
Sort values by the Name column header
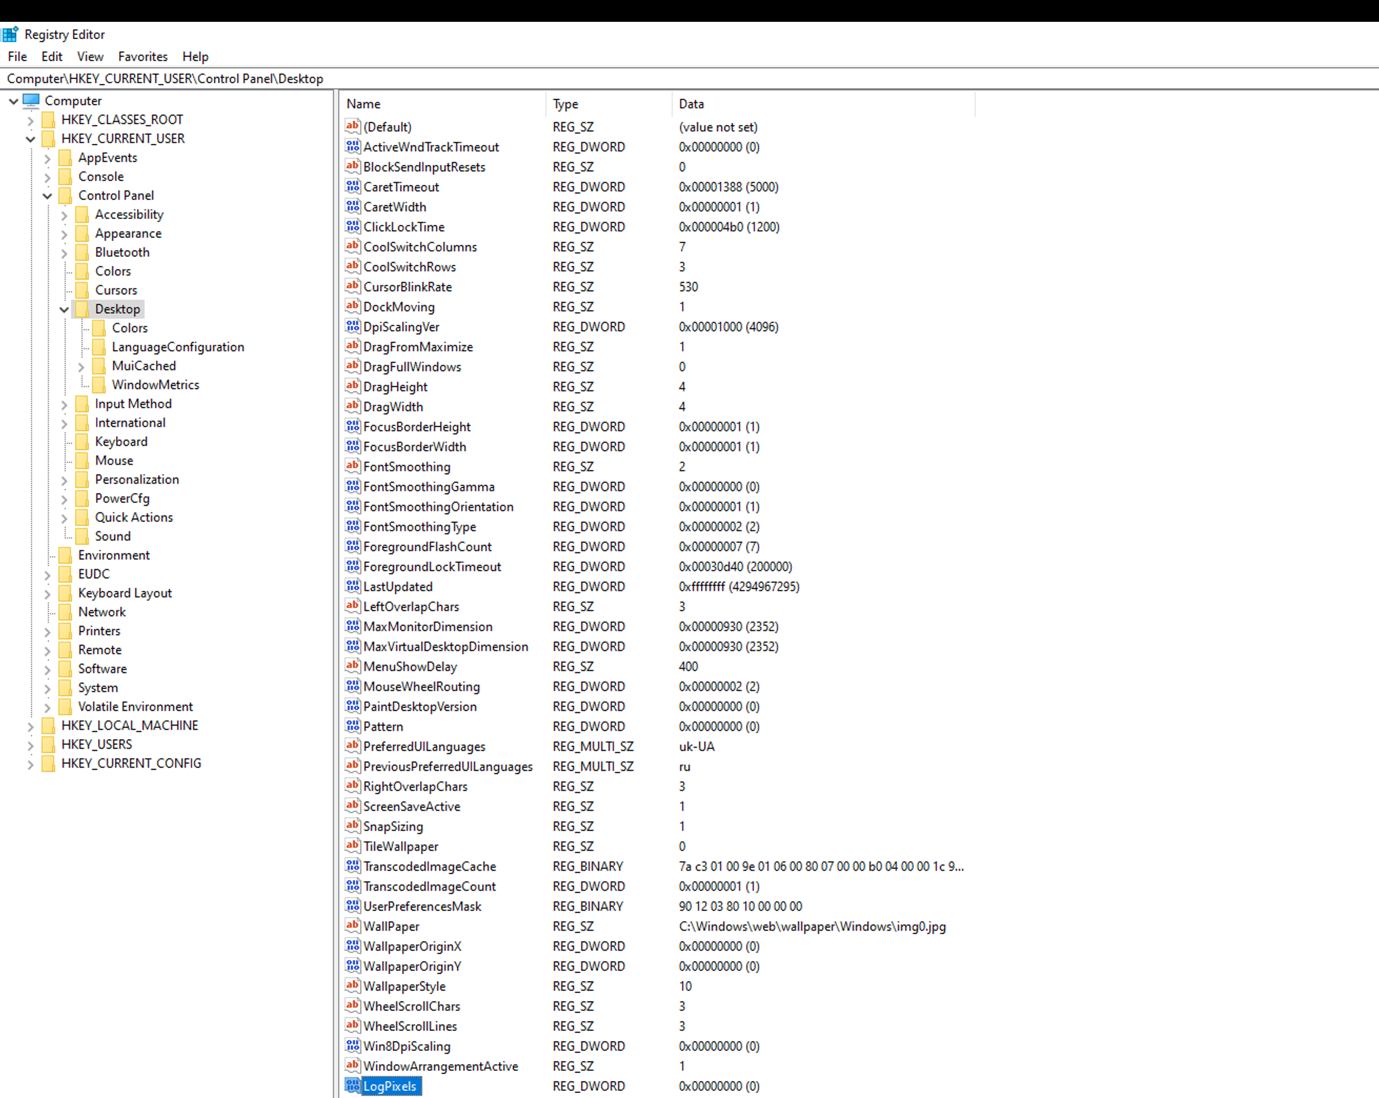point(443,104)
